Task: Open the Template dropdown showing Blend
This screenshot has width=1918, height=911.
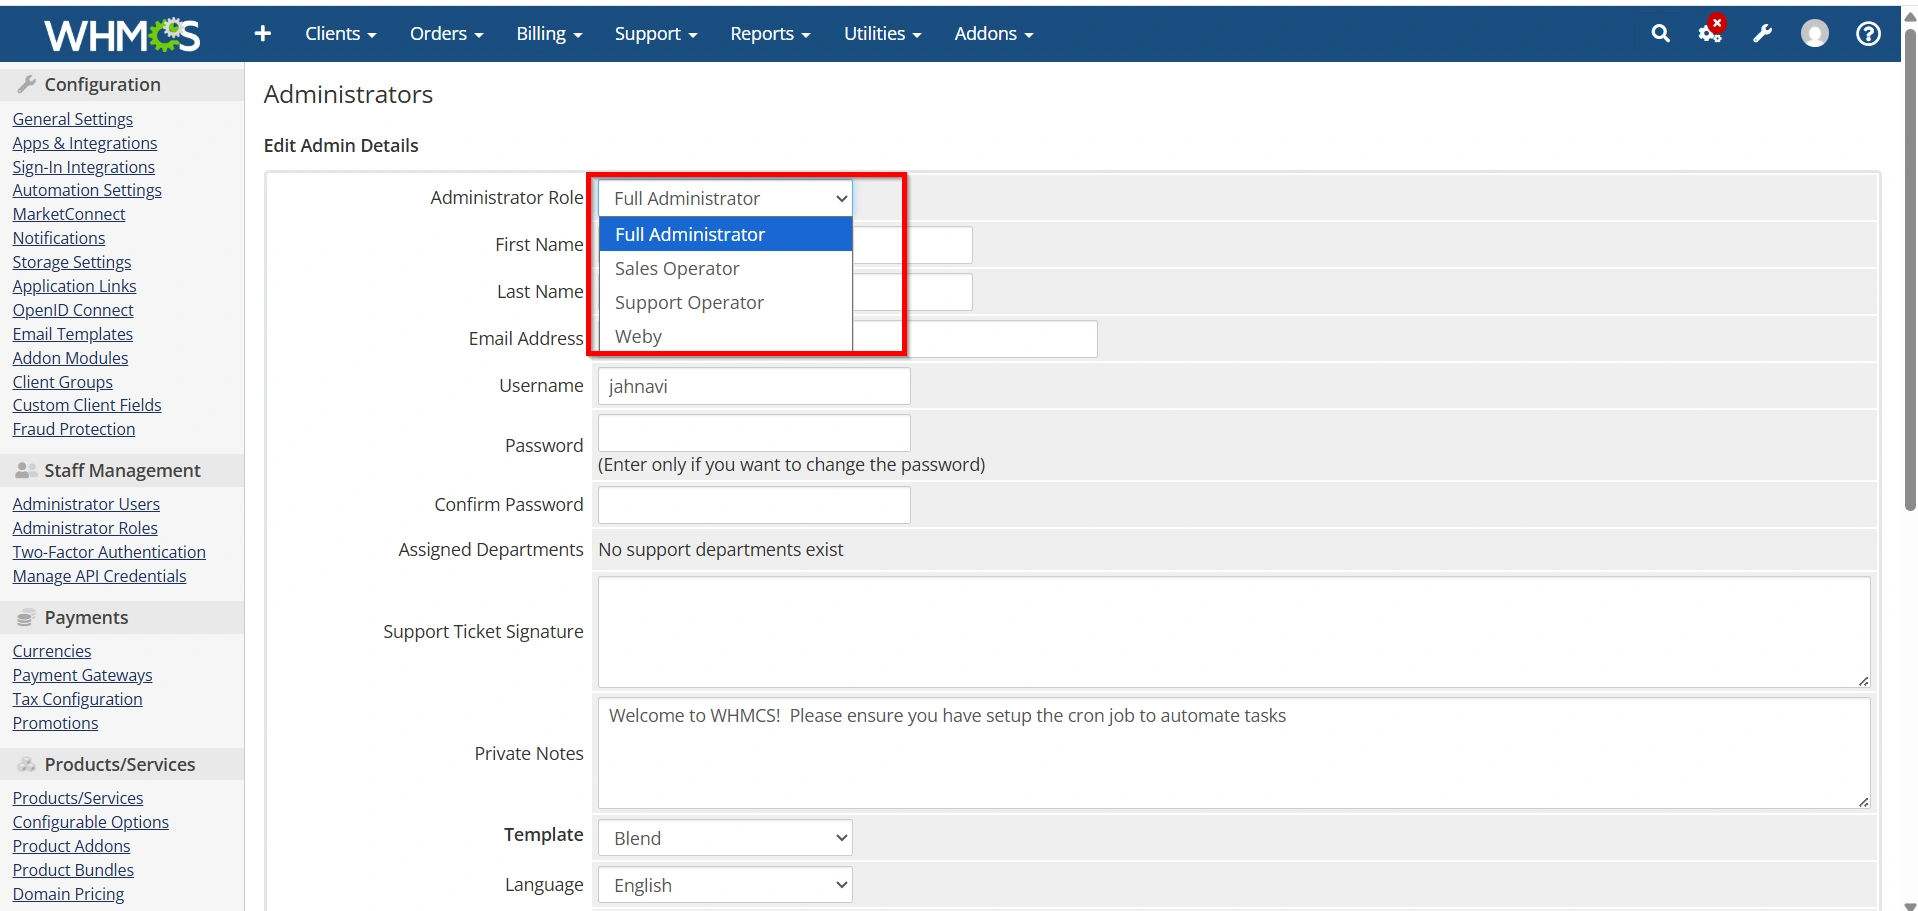Action: pyautogui.click(x=725, y=838)
